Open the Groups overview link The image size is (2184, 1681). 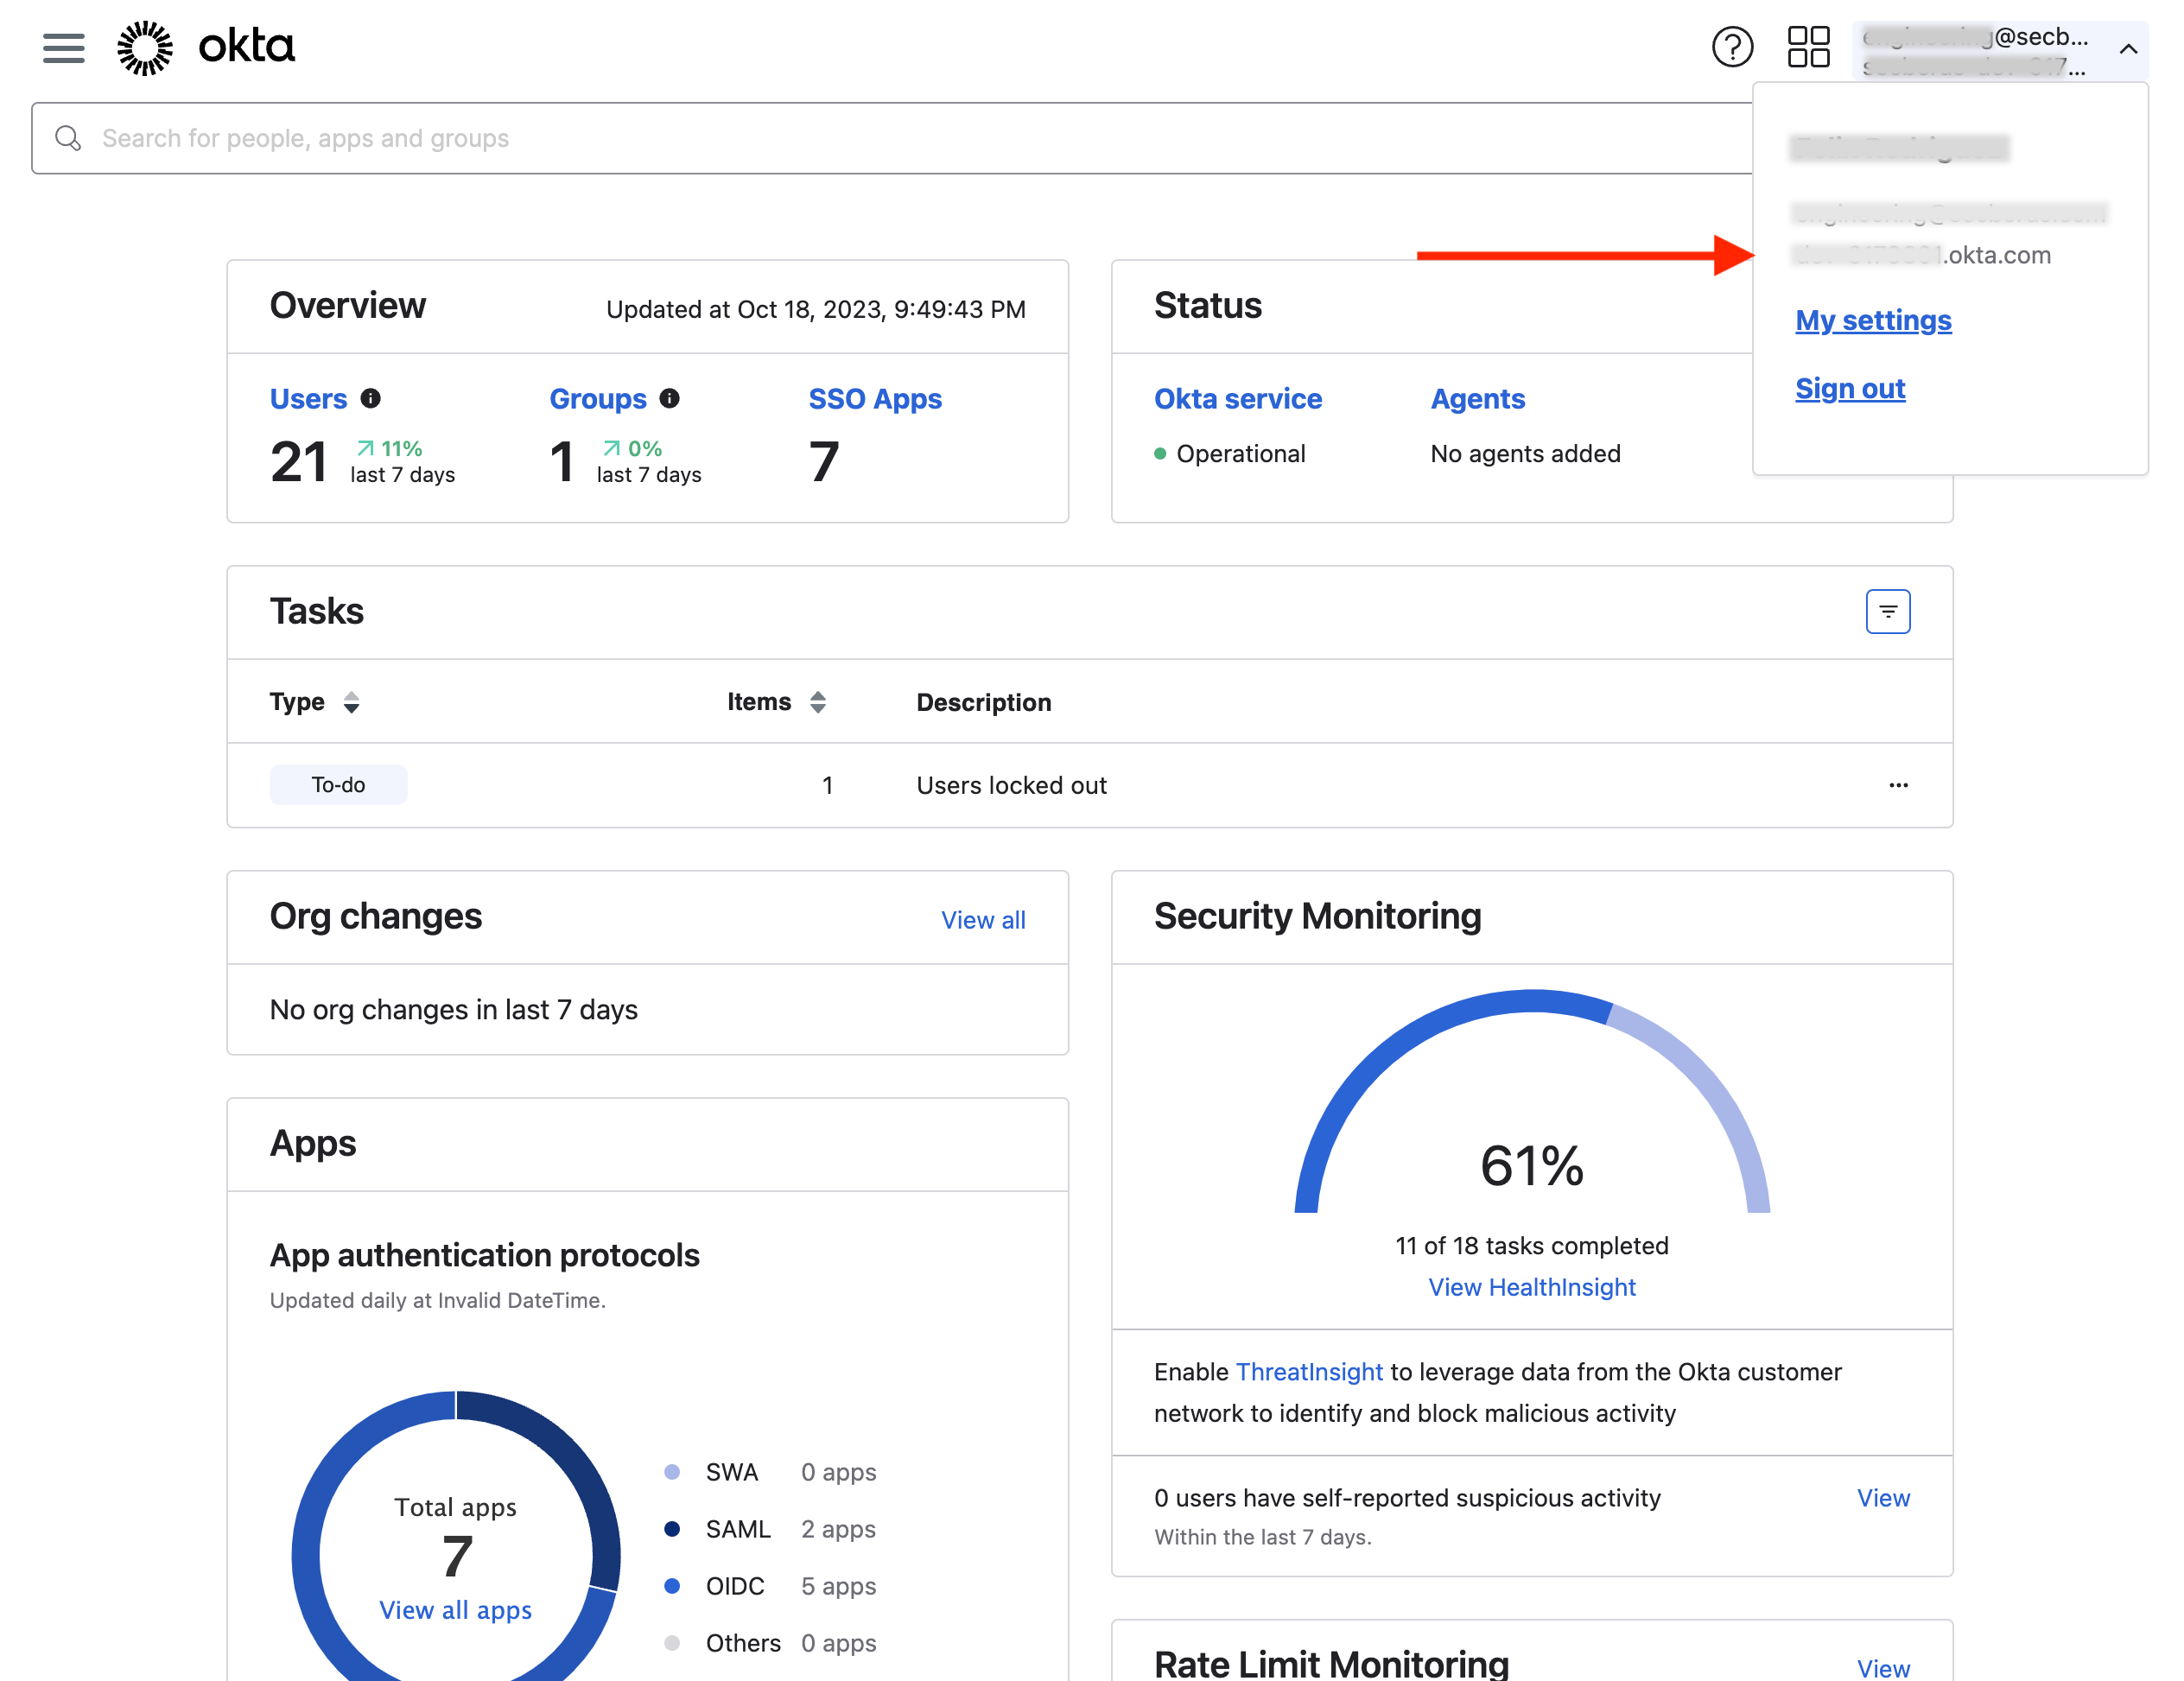point(598,398)
